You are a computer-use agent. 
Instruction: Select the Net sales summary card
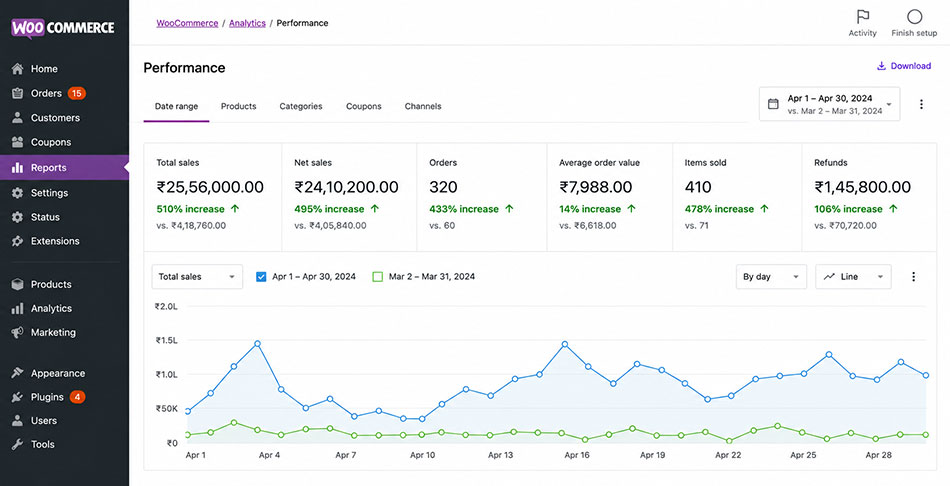[349, 197]
